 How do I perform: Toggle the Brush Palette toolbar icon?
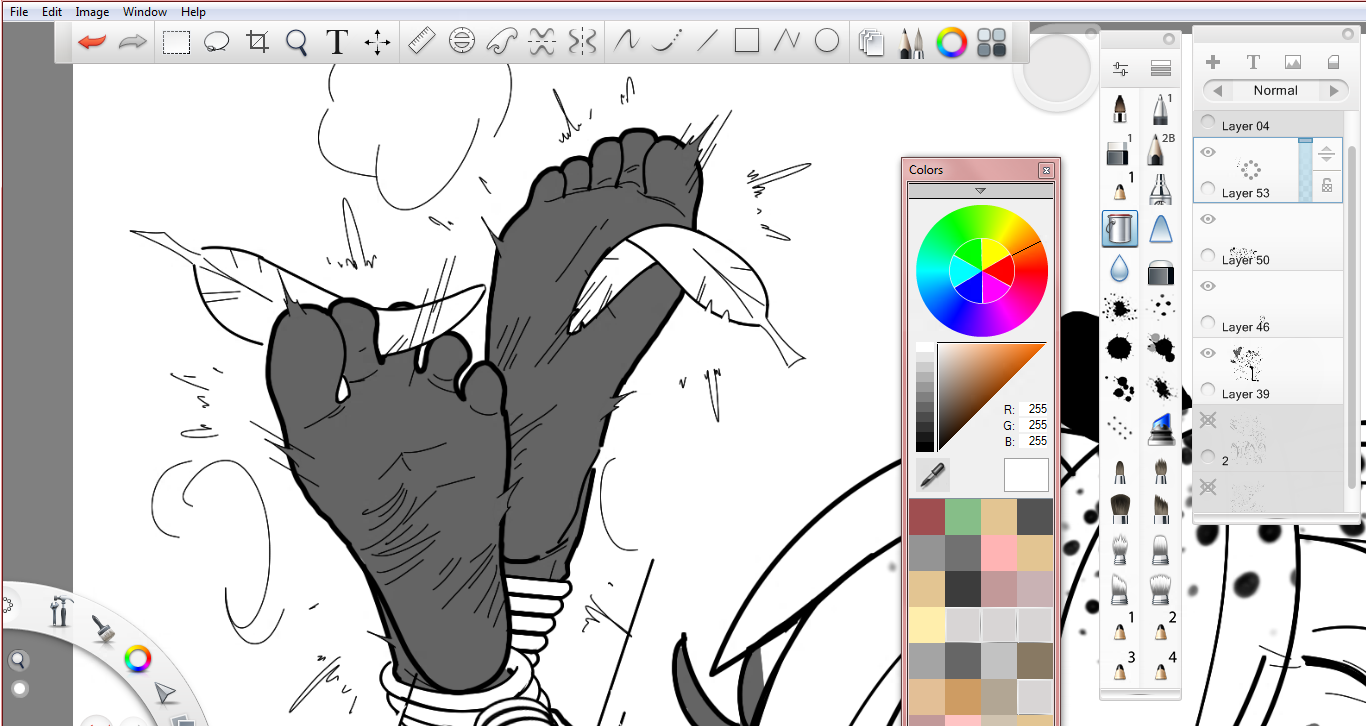pos(911,42)
